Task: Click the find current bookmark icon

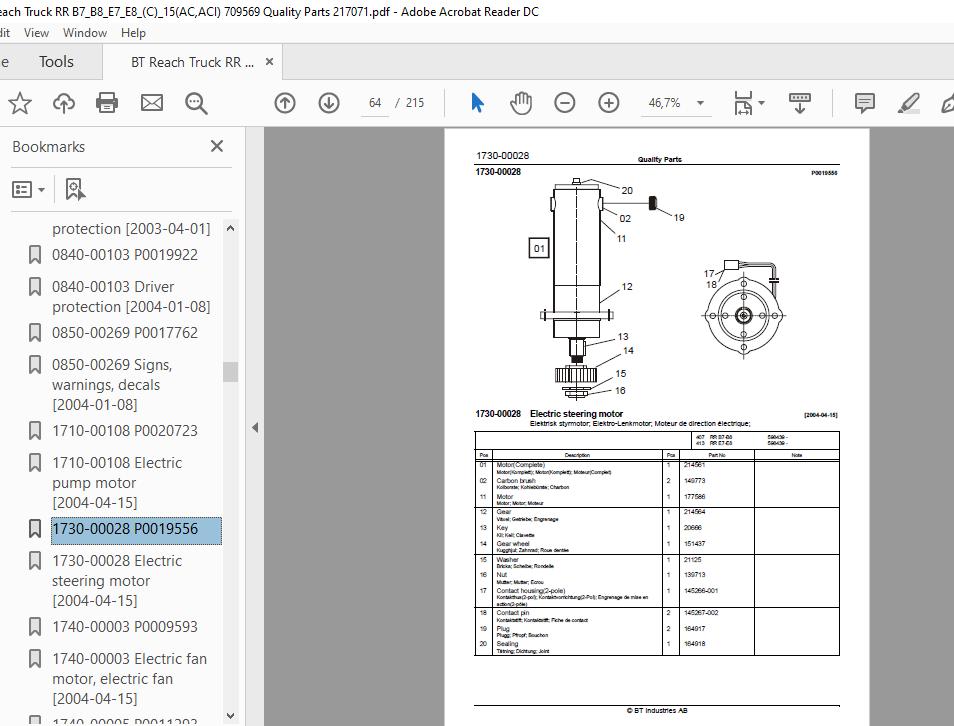Action: (x=75, y=188)
